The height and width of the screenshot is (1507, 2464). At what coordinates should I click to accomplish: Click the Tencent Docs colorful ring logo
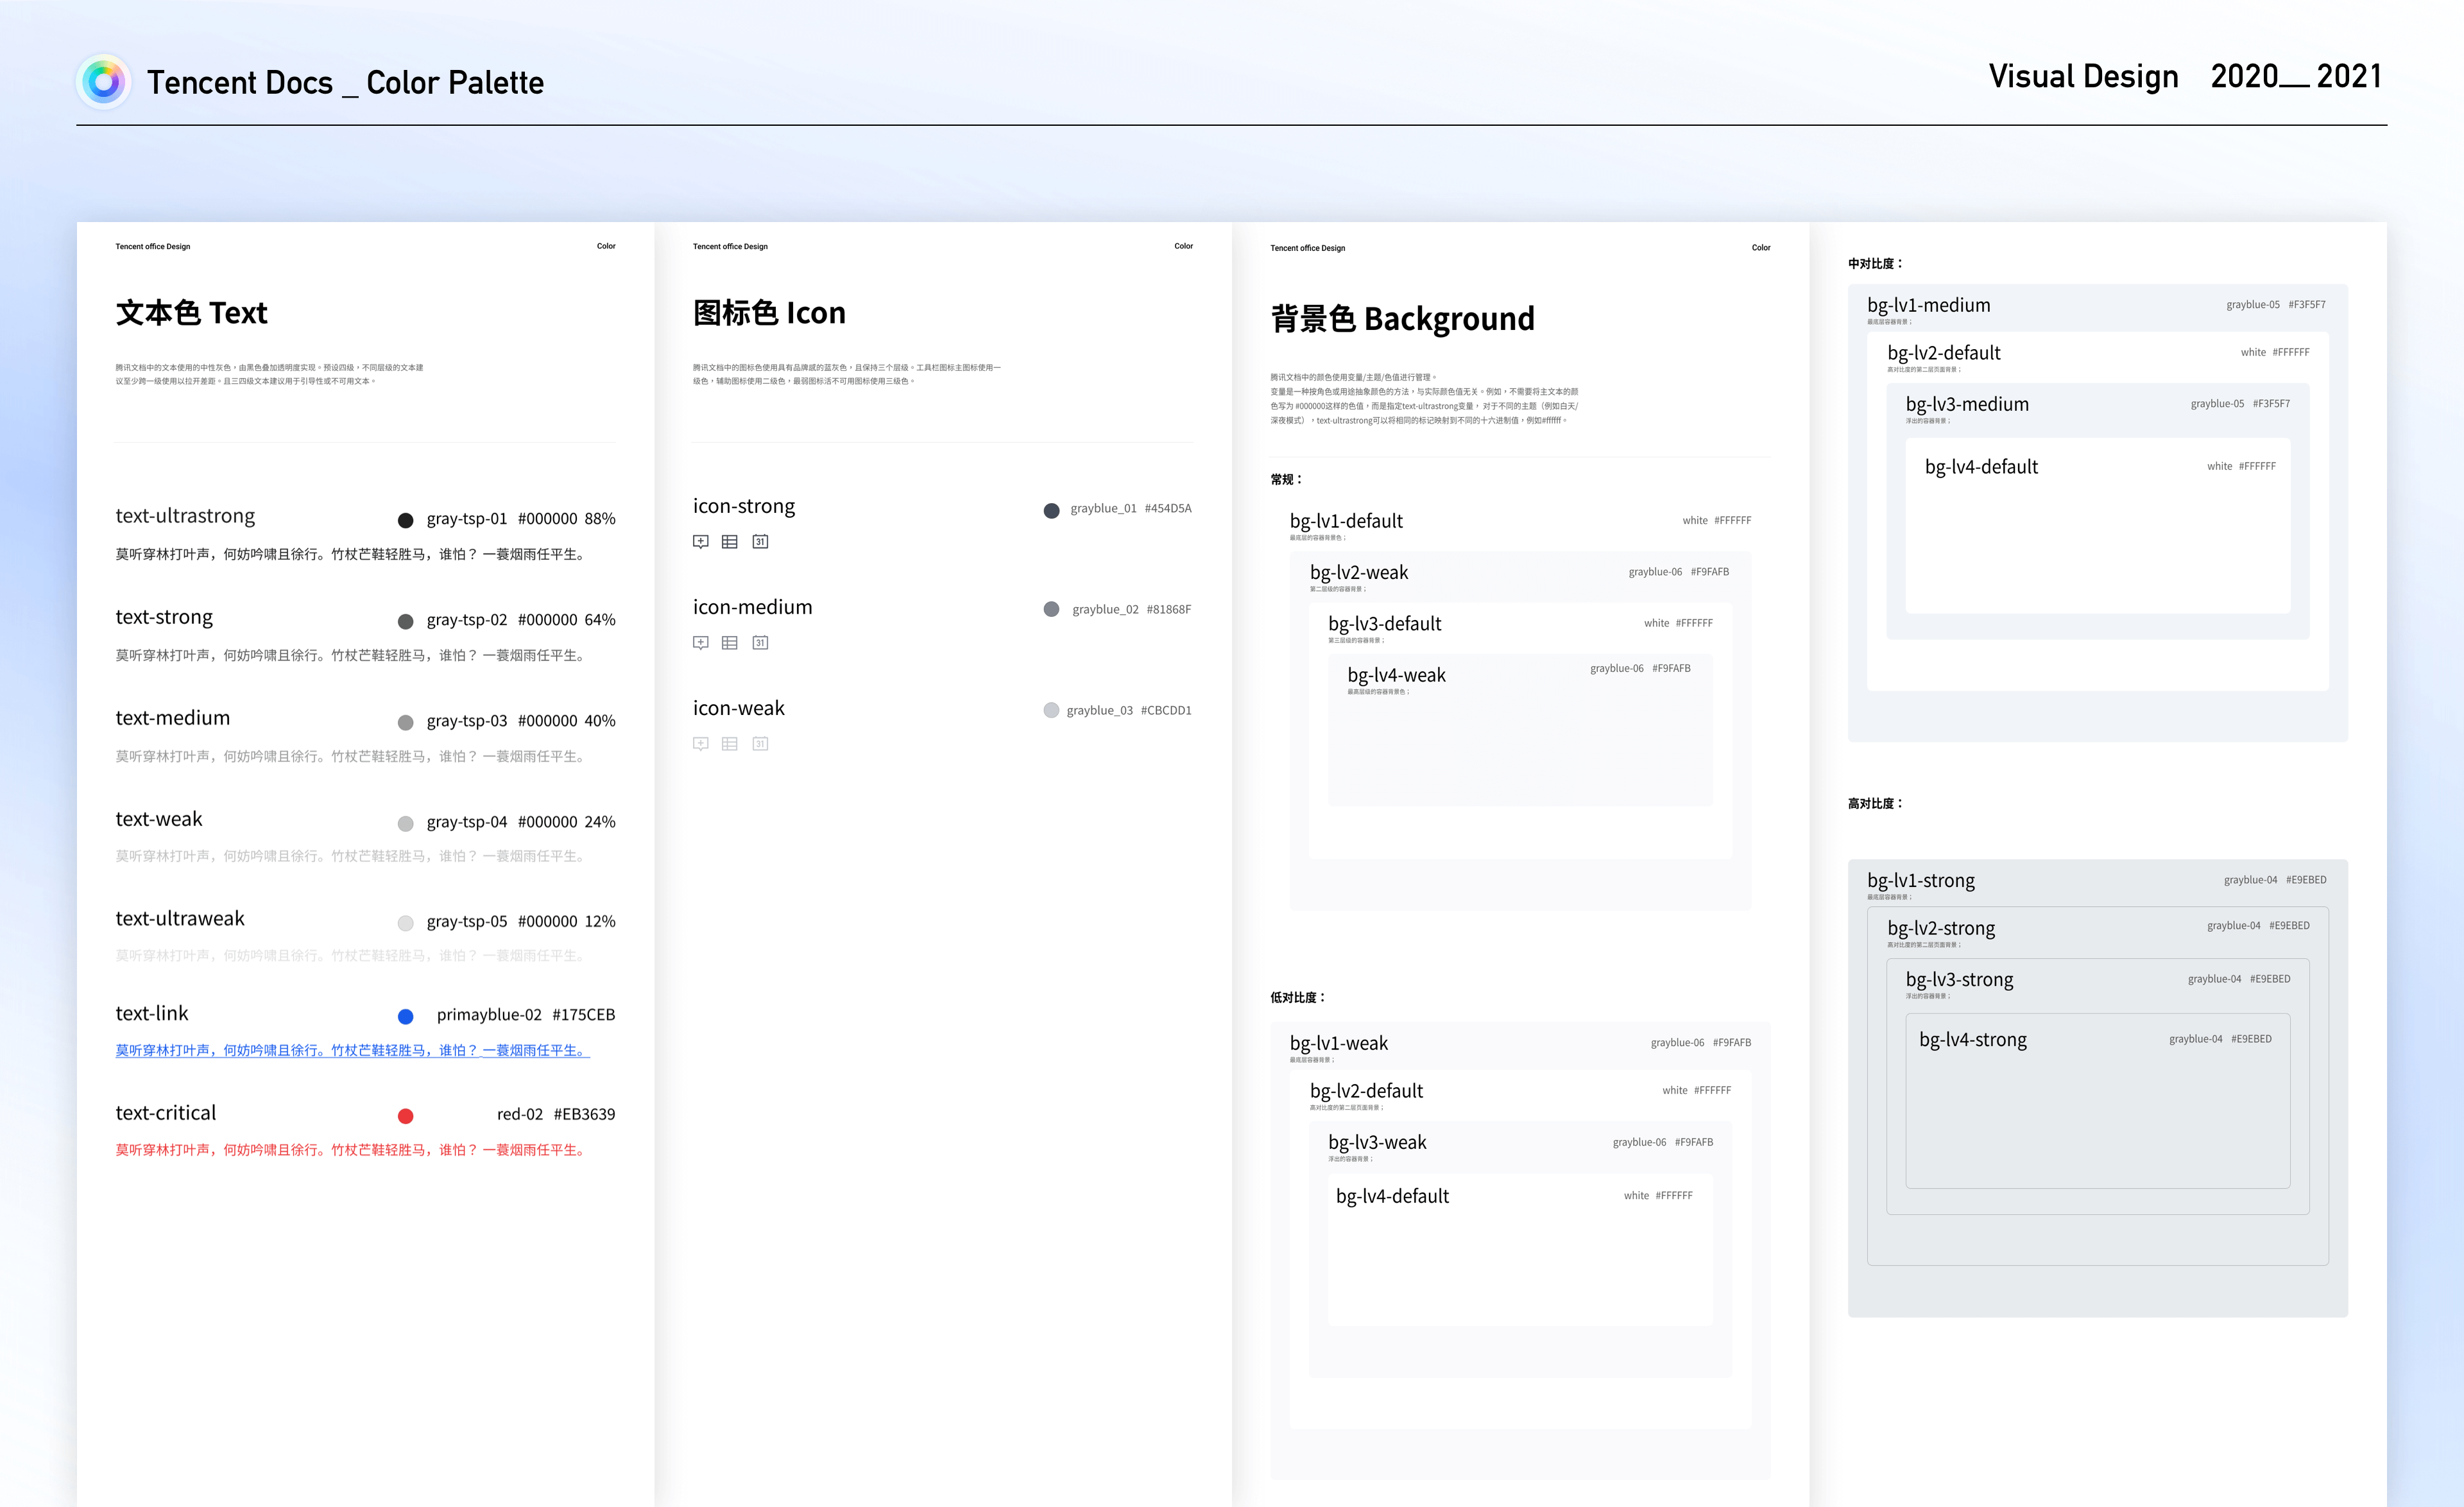click(x=104, y=81)
